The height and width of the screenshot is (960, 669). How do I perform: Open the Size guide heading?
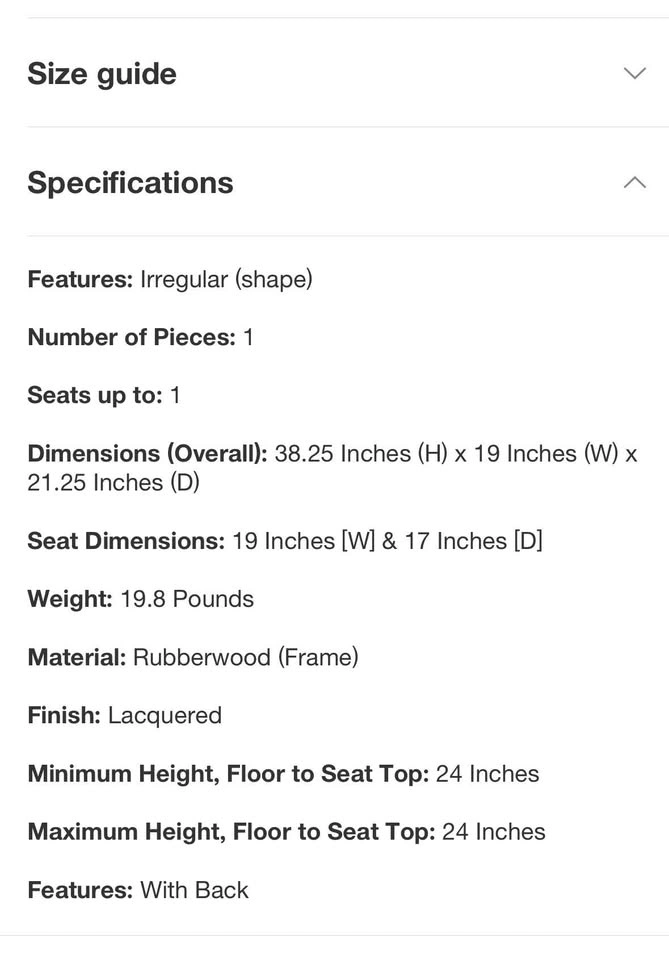point(102,74)
